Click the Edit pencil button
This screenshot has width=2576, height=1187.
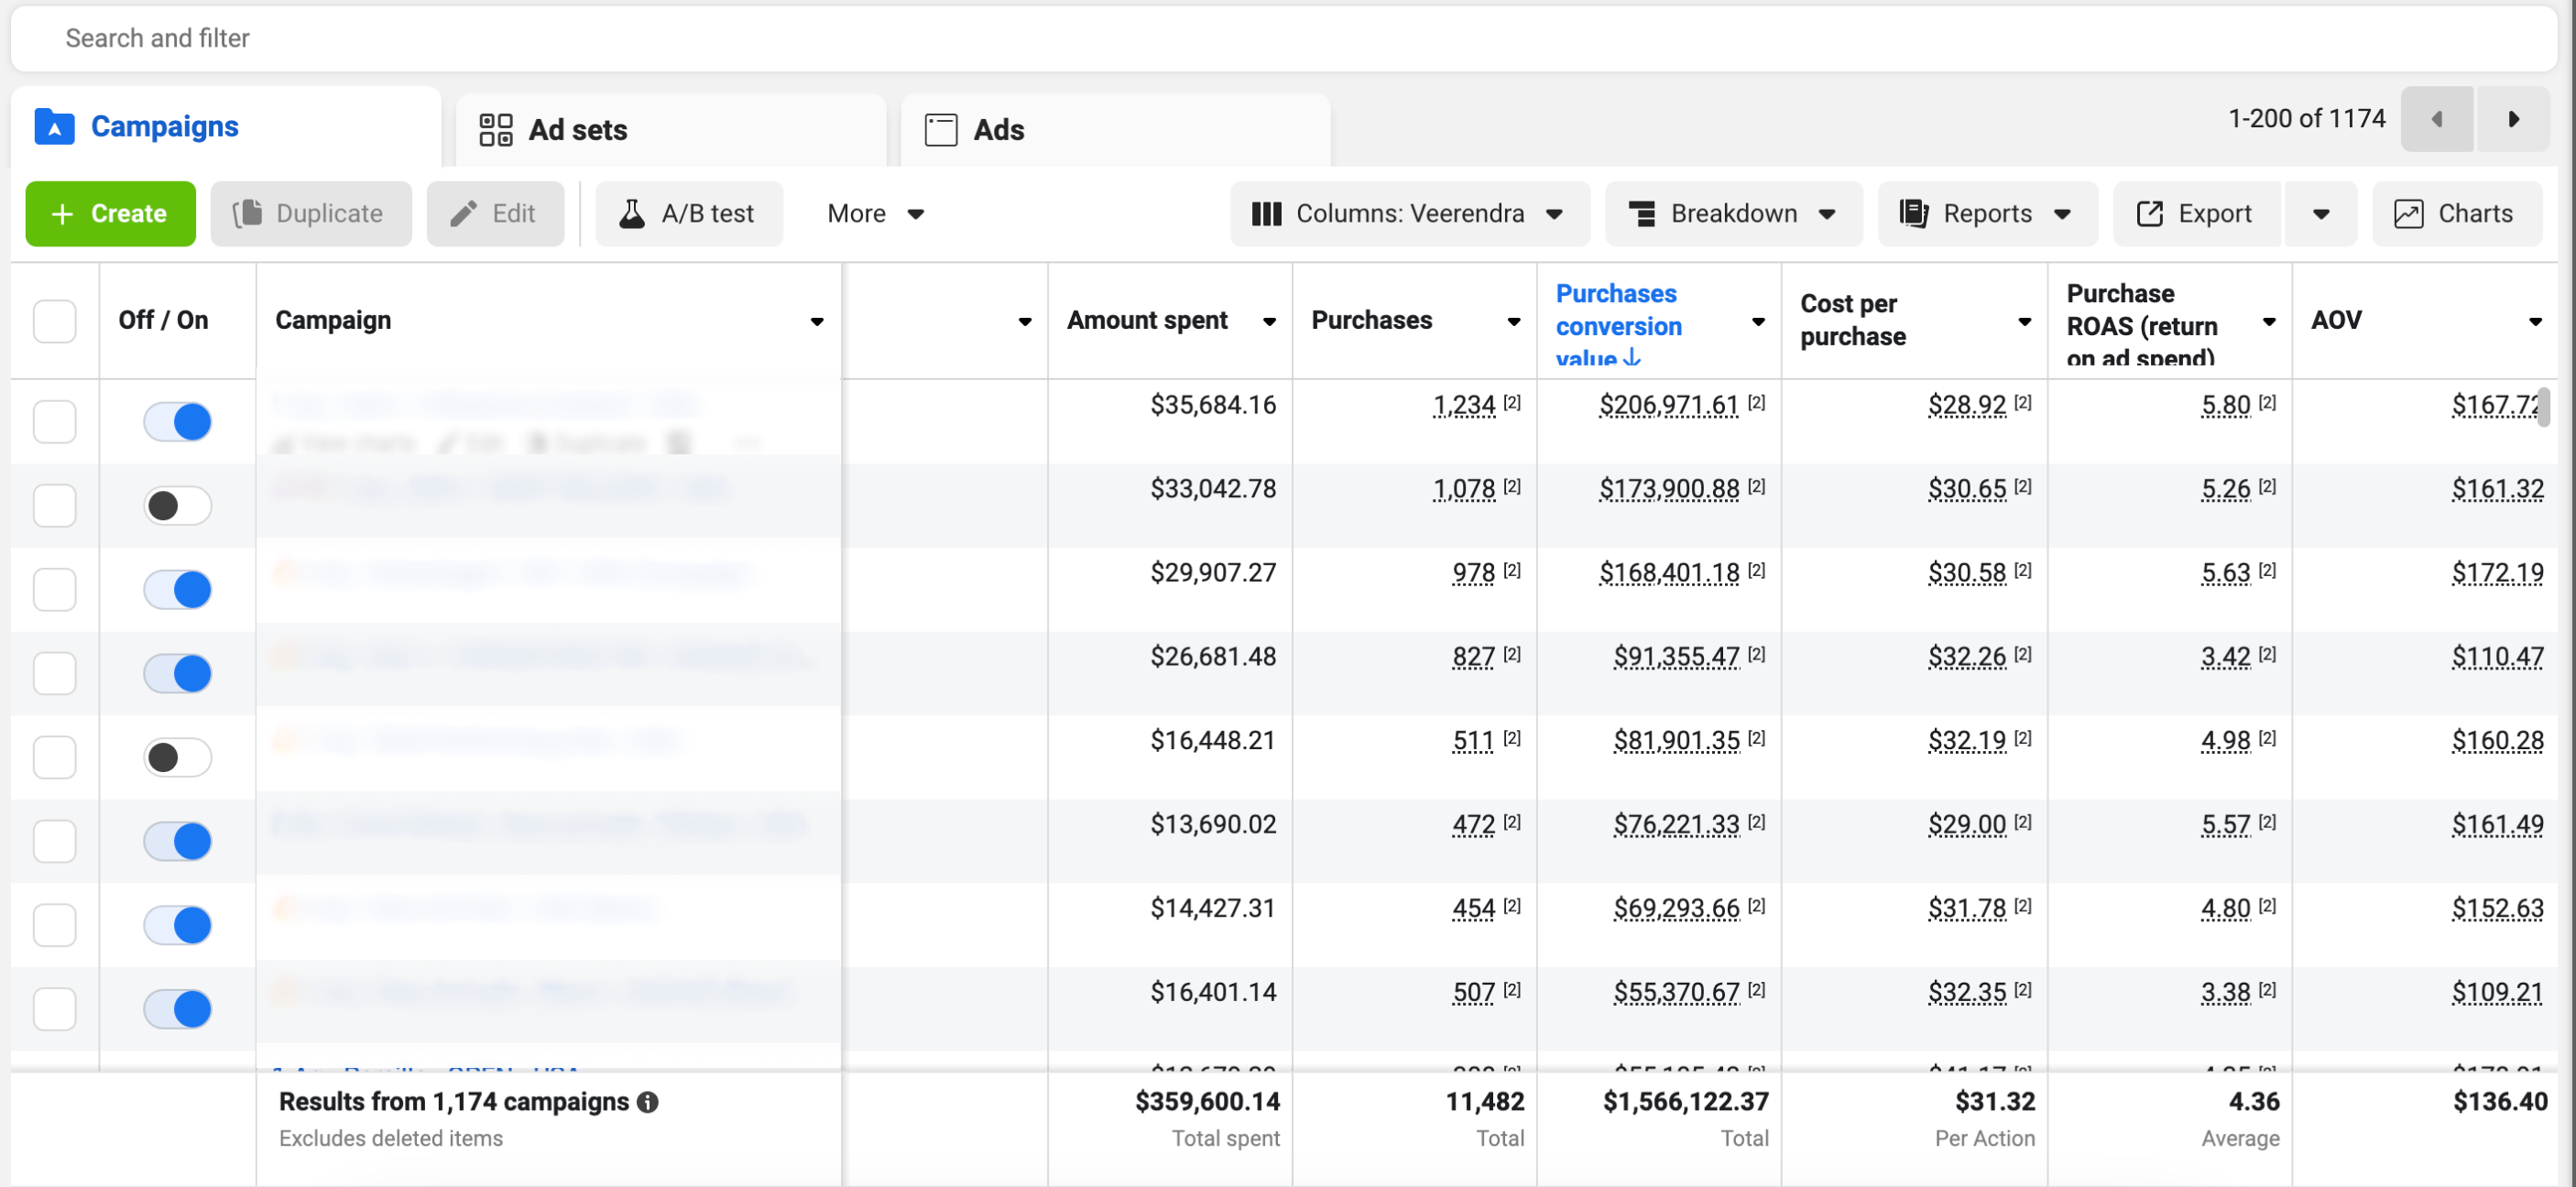[x=494, y=213]
